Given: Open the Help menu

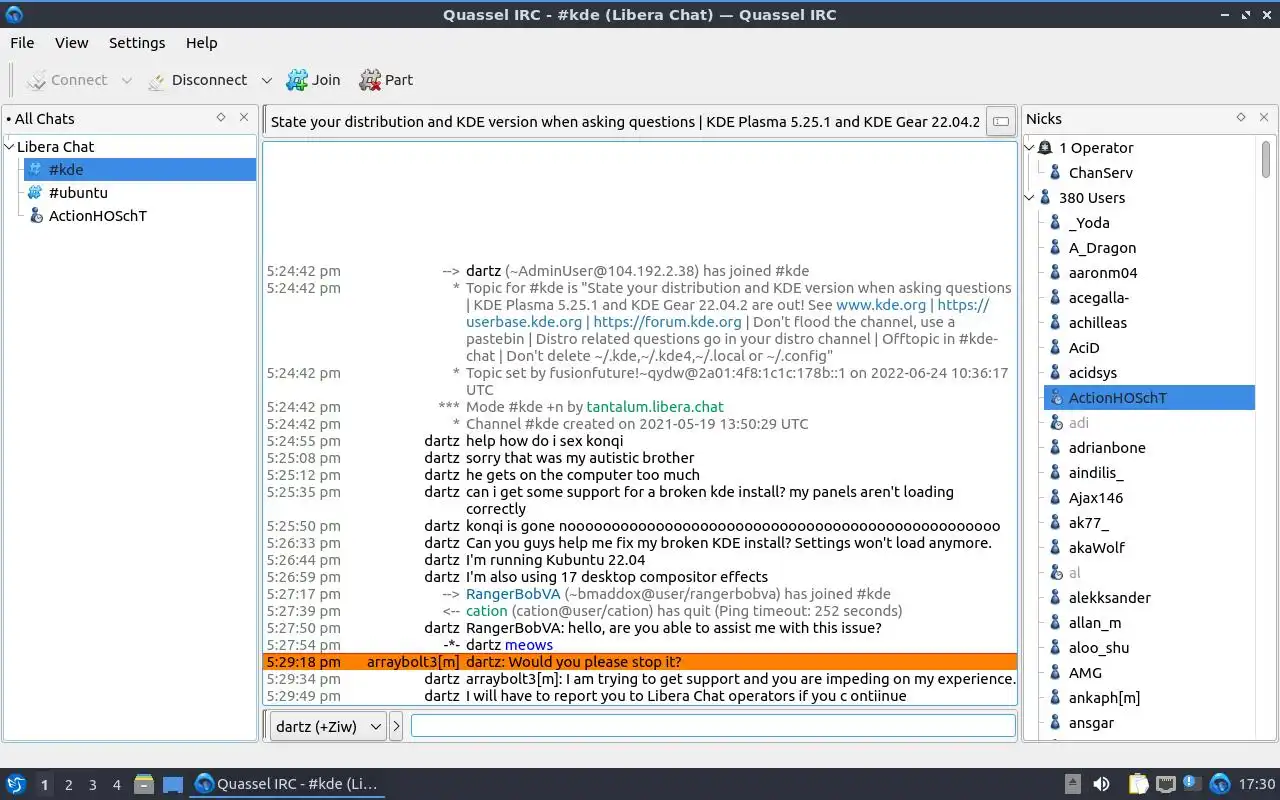Looking at the screenshot, I should (x=201, y=43).
